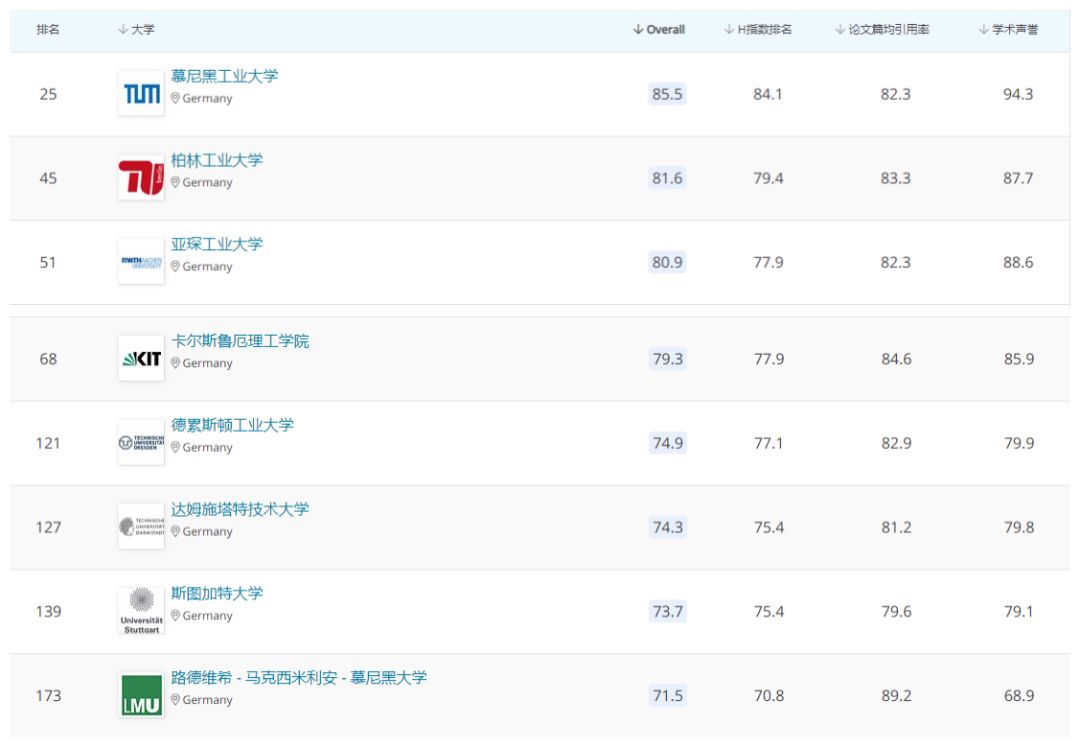Click rank number 127
Screen dimensions: 1080x747
tap(48, 527)
